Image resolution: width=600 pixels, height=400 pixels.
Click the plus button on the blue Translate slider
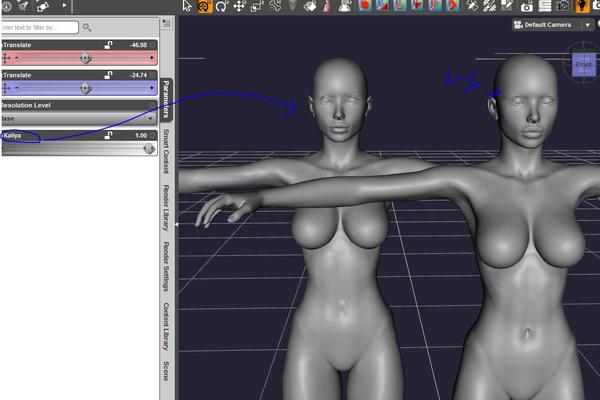(x=152, y=88)
